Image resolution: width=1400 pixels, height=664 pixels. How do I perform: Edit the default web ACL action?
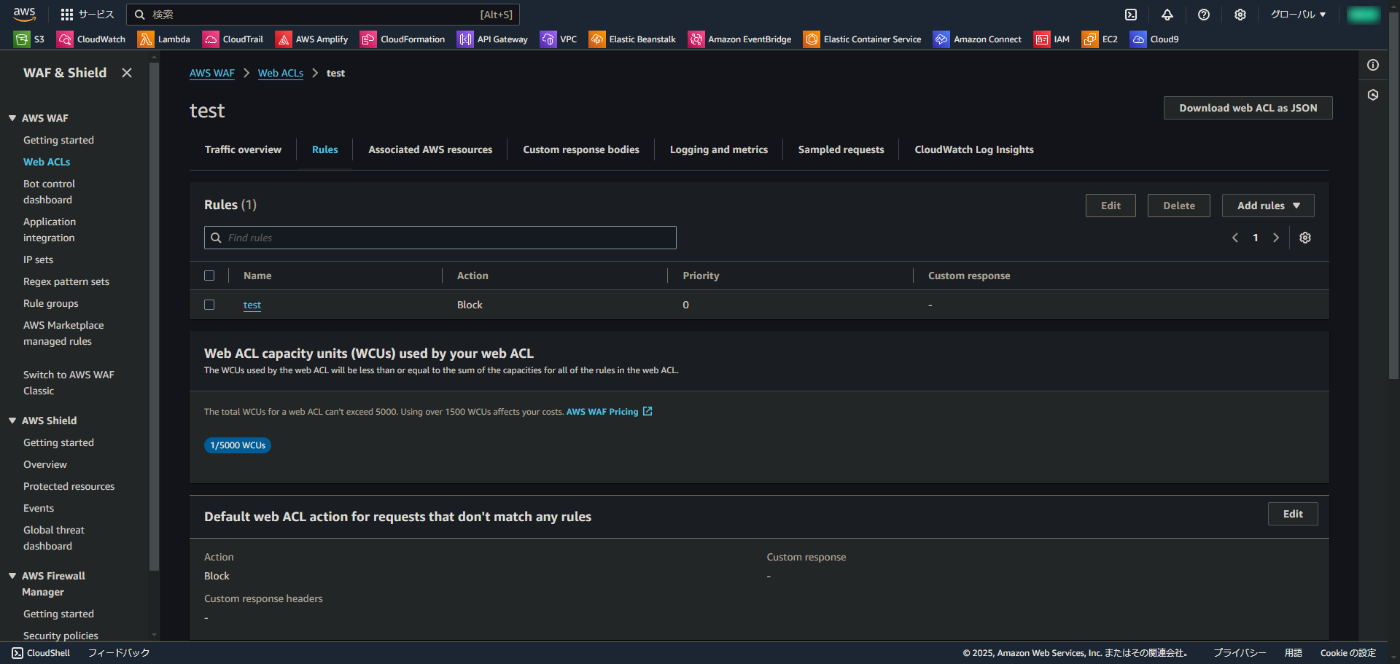click(1293, 514)
